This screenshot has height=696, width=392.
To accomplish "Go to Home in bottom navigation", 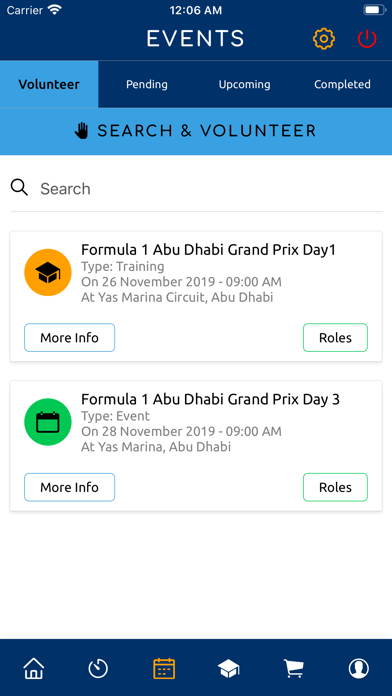I will (x=34, y=668).
